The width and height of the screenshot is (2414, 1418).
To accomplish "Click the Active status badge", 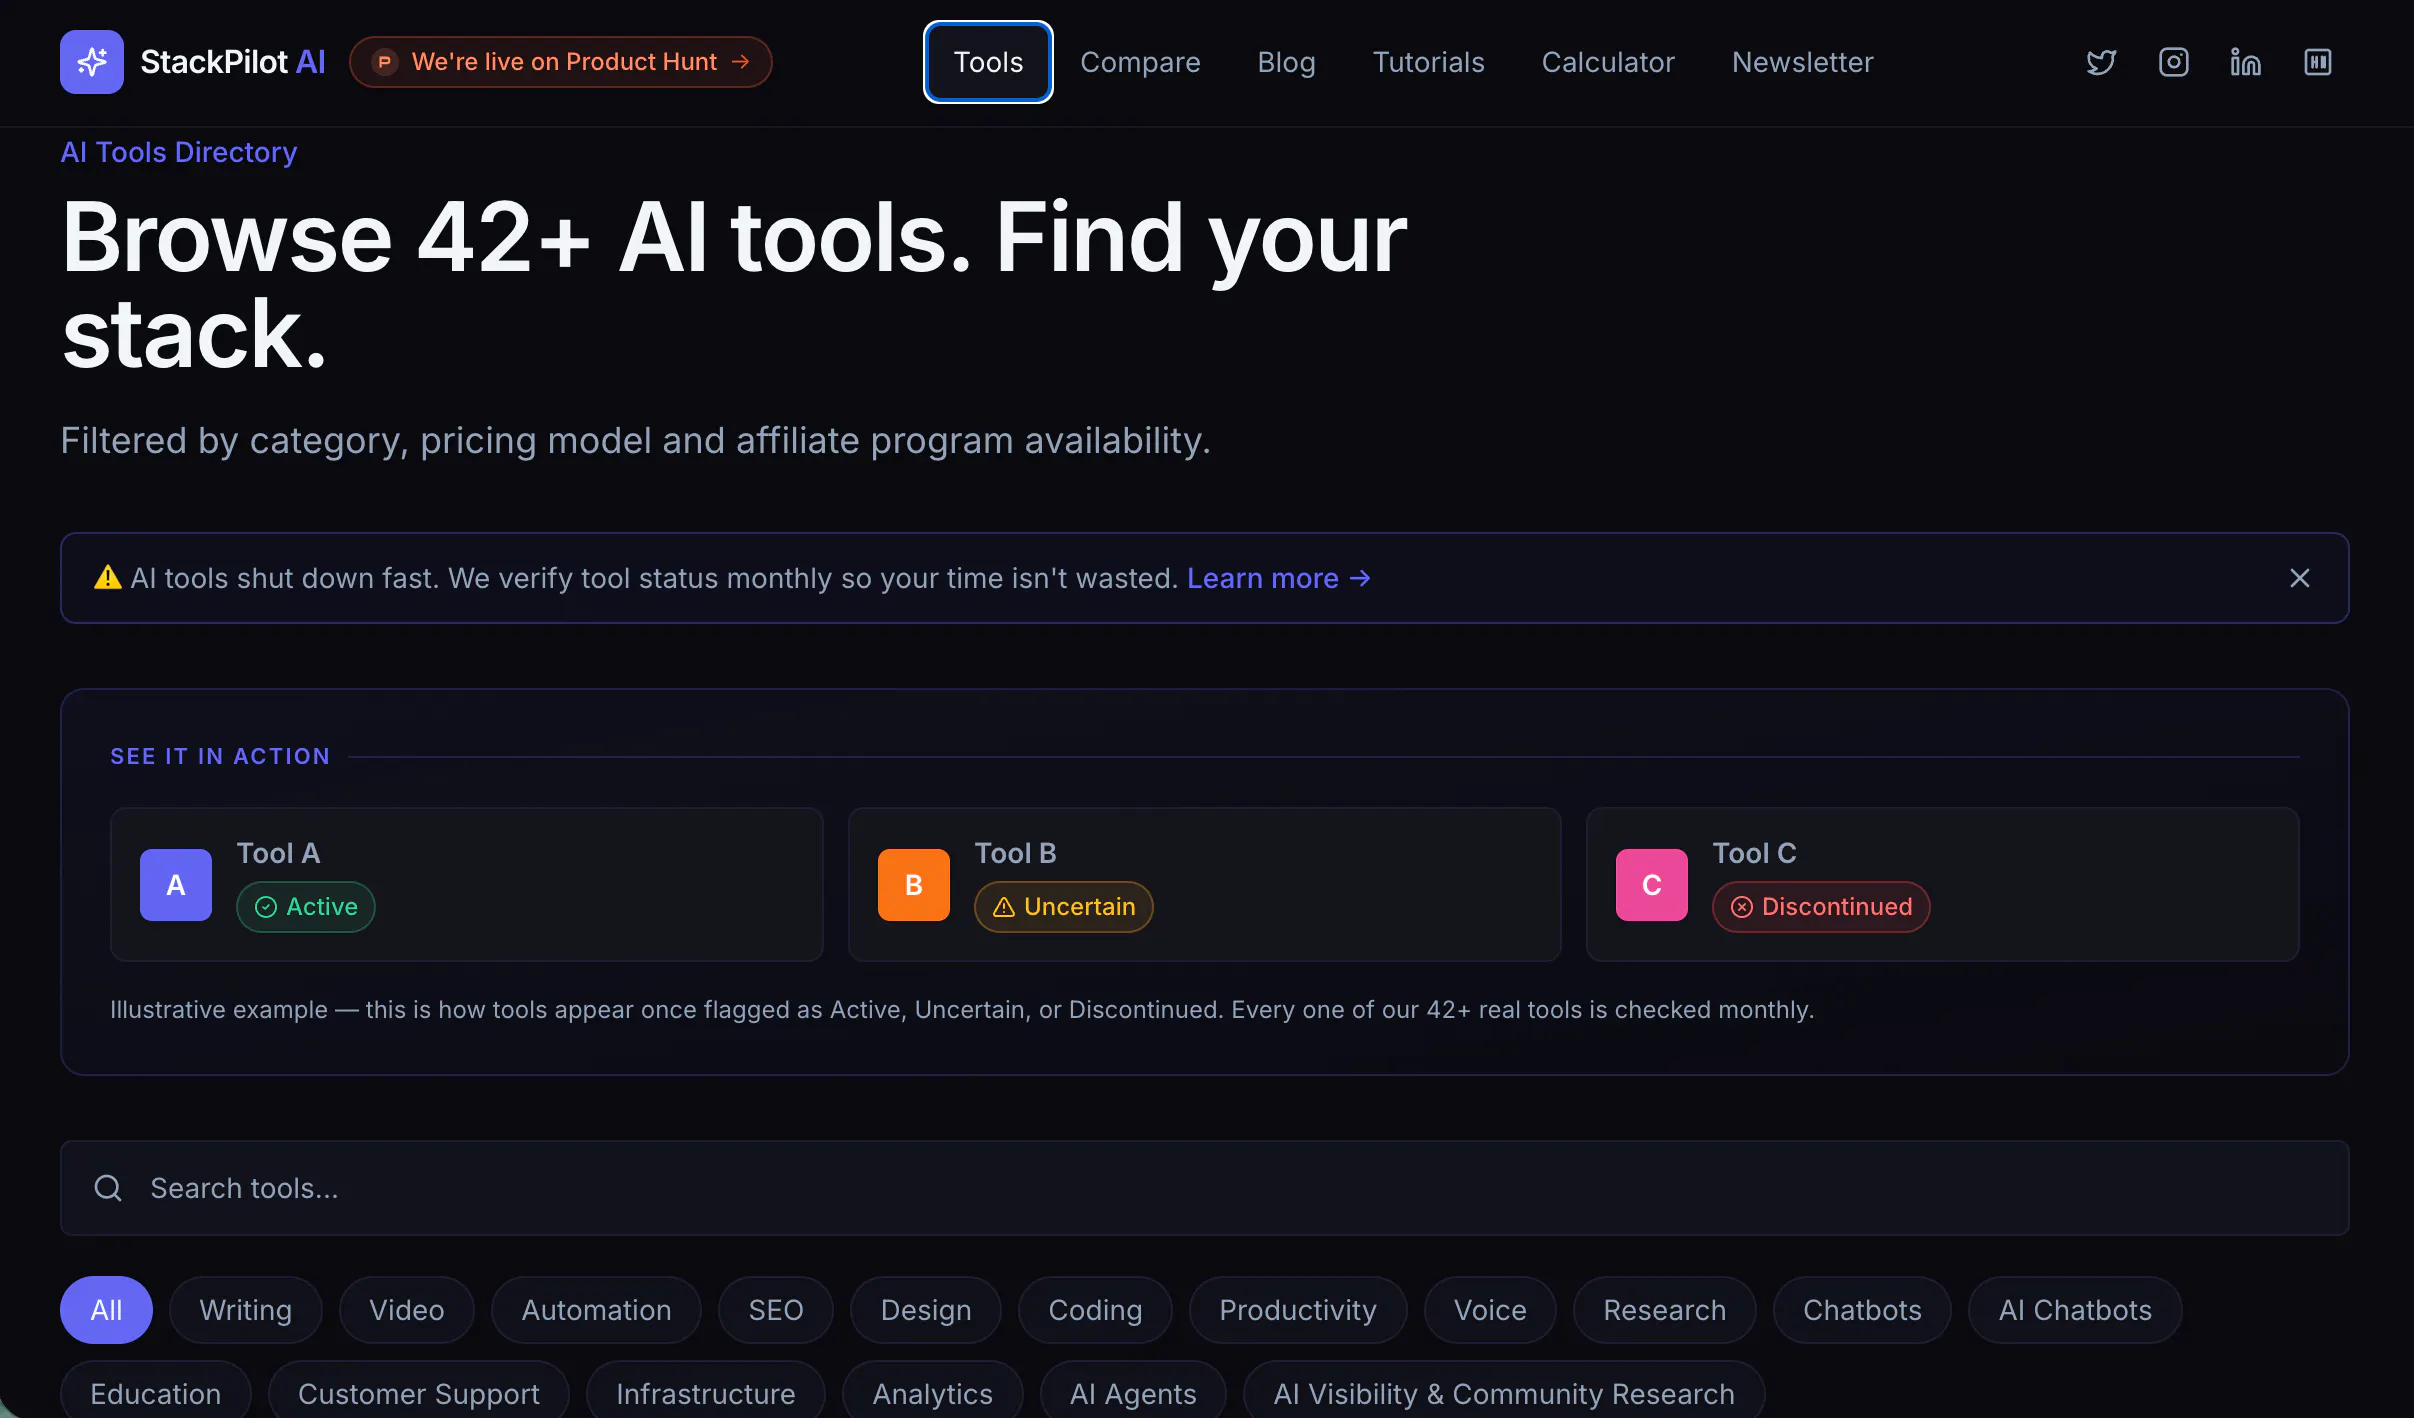I will (306, 907).
